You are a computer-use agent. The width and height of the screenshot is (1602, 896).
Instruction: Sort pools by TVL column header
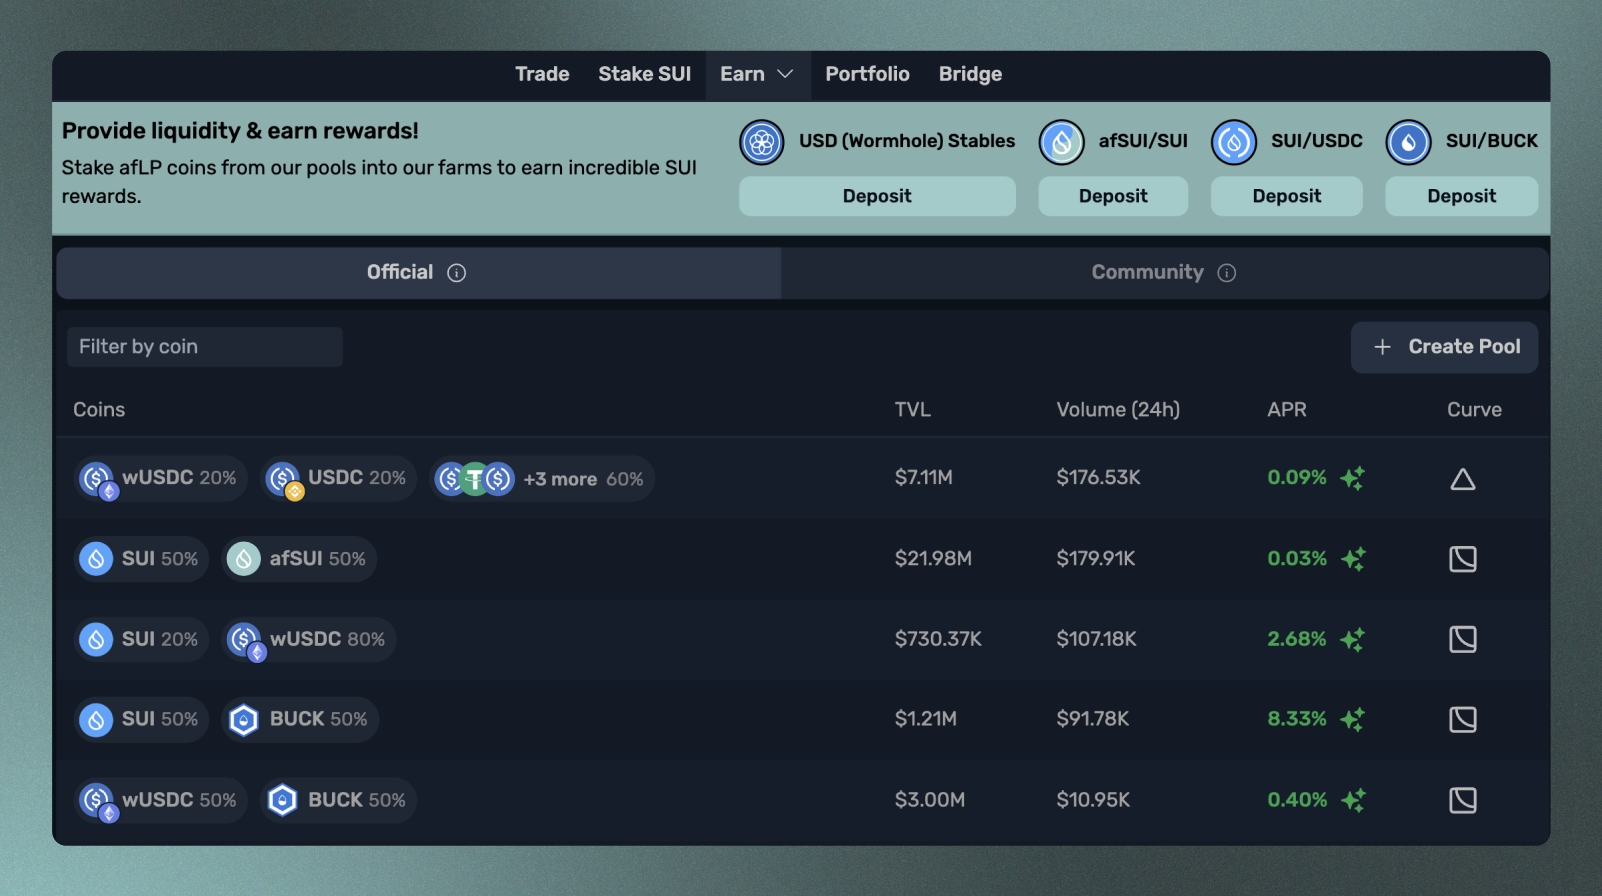[912, 410]
